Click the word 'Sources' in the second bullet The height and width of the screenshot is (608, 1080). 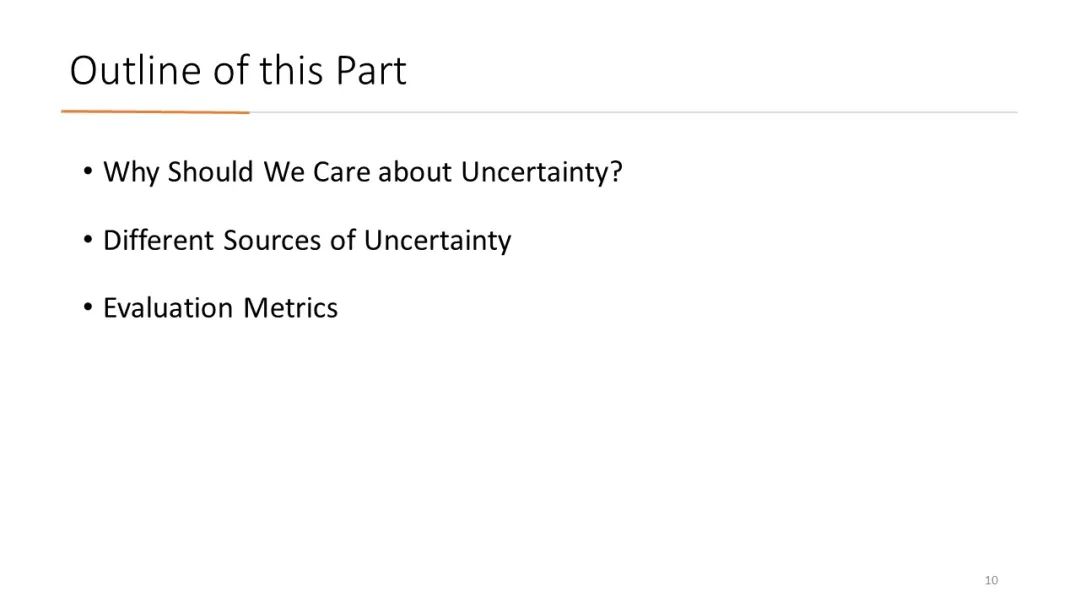coord(272,240)
